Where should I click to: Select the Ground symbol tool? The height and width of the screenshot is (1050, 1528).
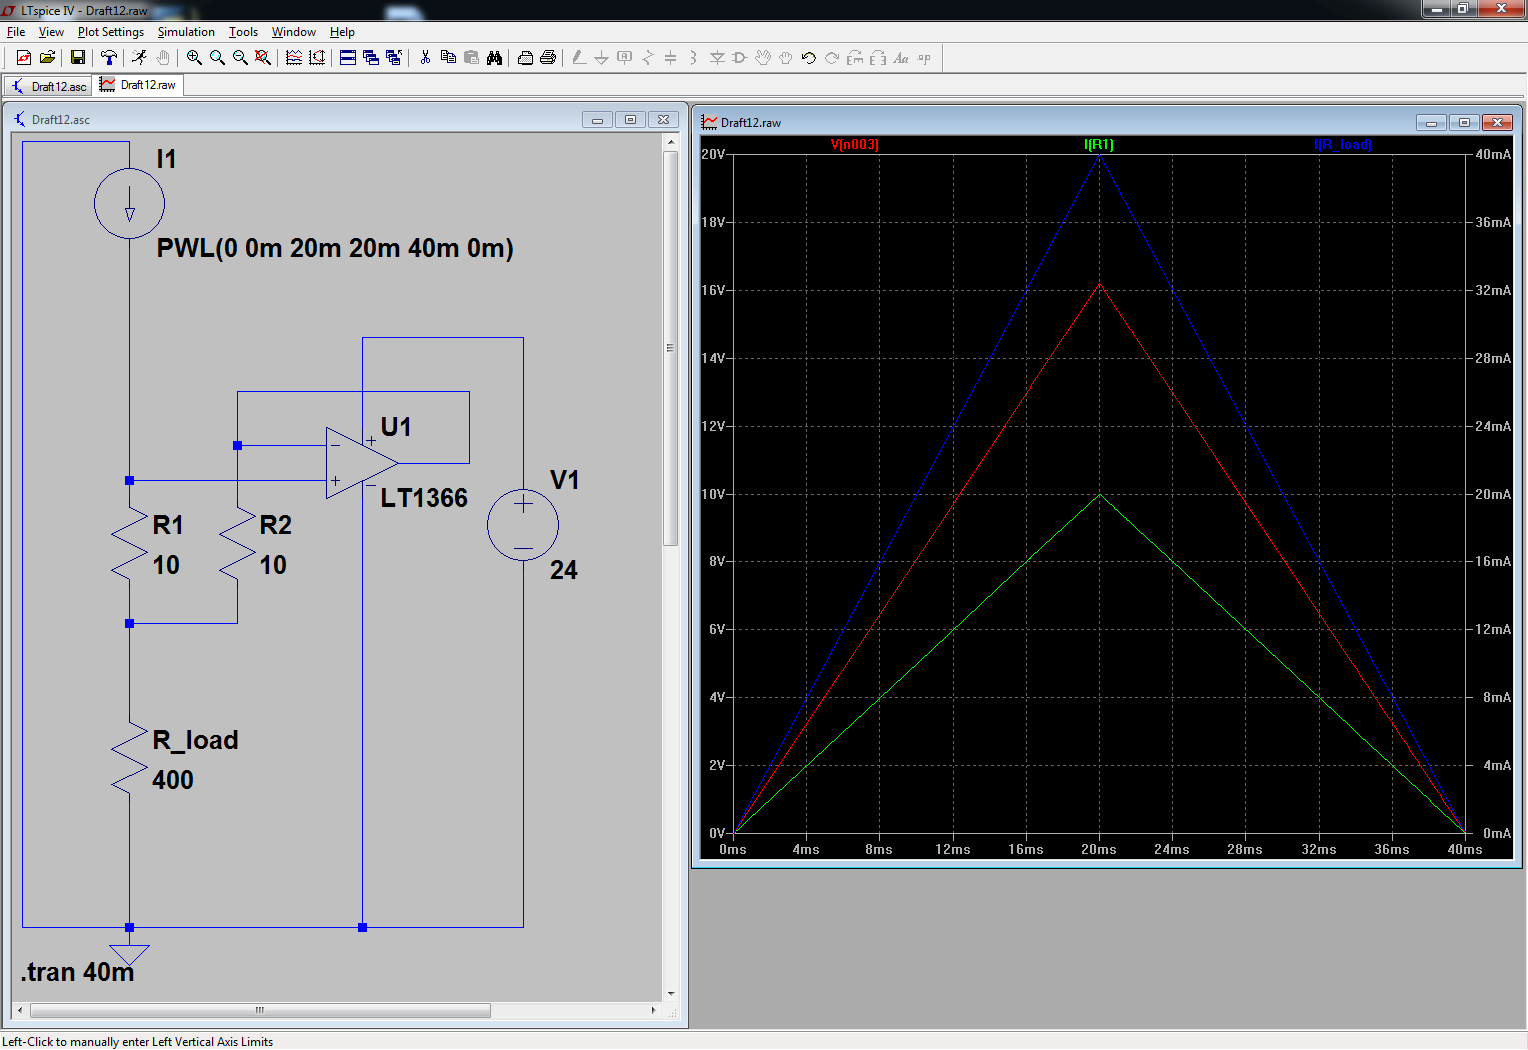coord(601,58)
